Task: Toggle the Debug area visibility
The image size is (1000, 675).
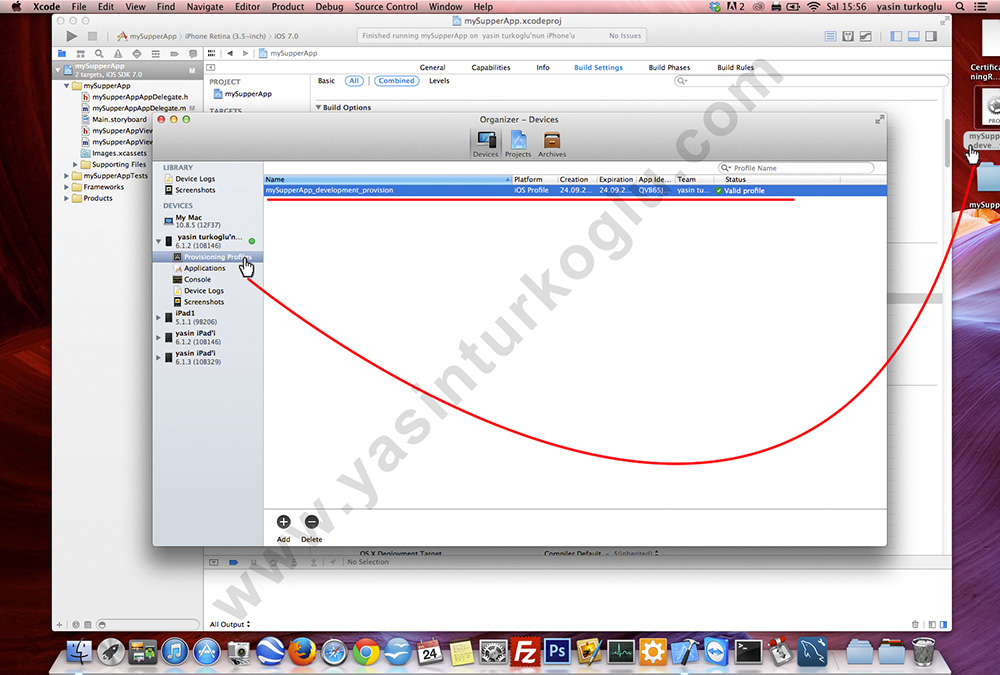Action: tap(913, 36)
